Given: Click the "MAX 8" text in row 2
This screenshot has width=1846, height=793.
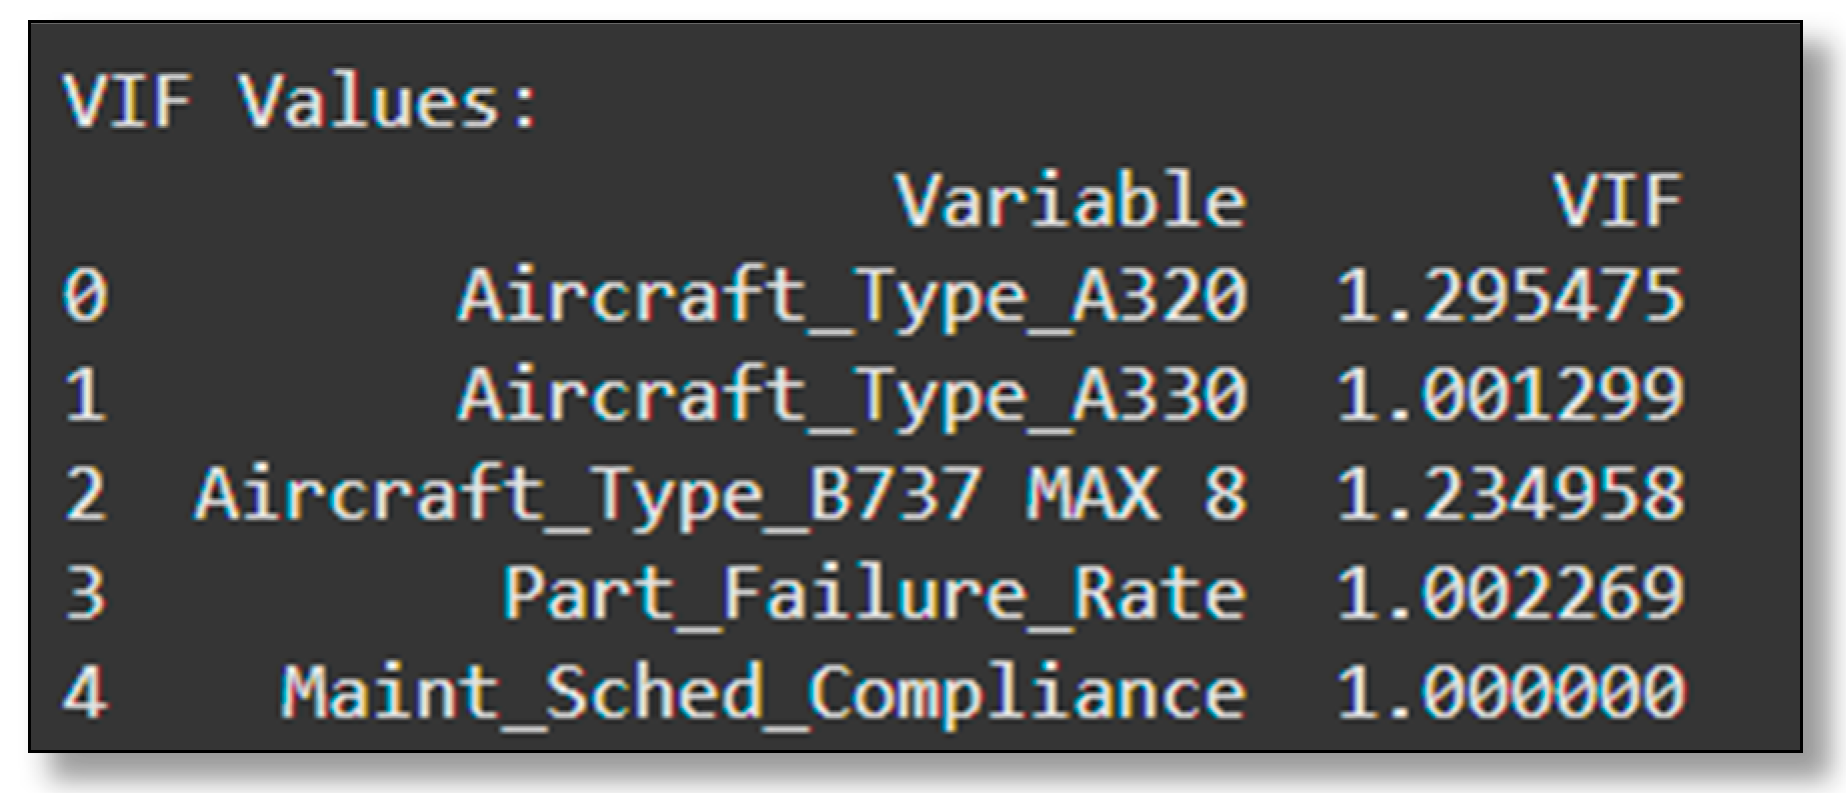Looking at the screenshot, I should point(1136,494).
